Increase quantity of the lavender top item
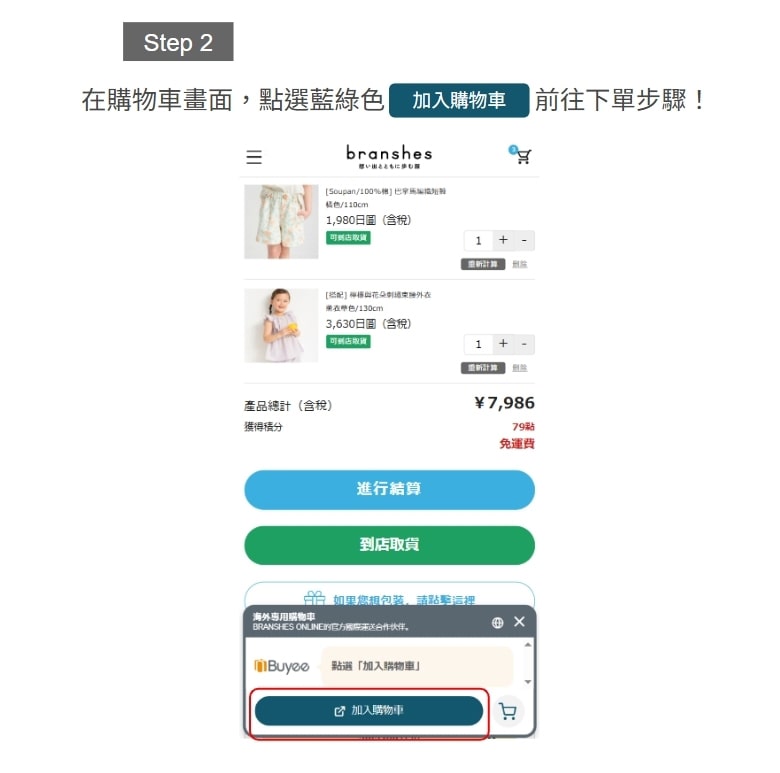 coord(503,344)
